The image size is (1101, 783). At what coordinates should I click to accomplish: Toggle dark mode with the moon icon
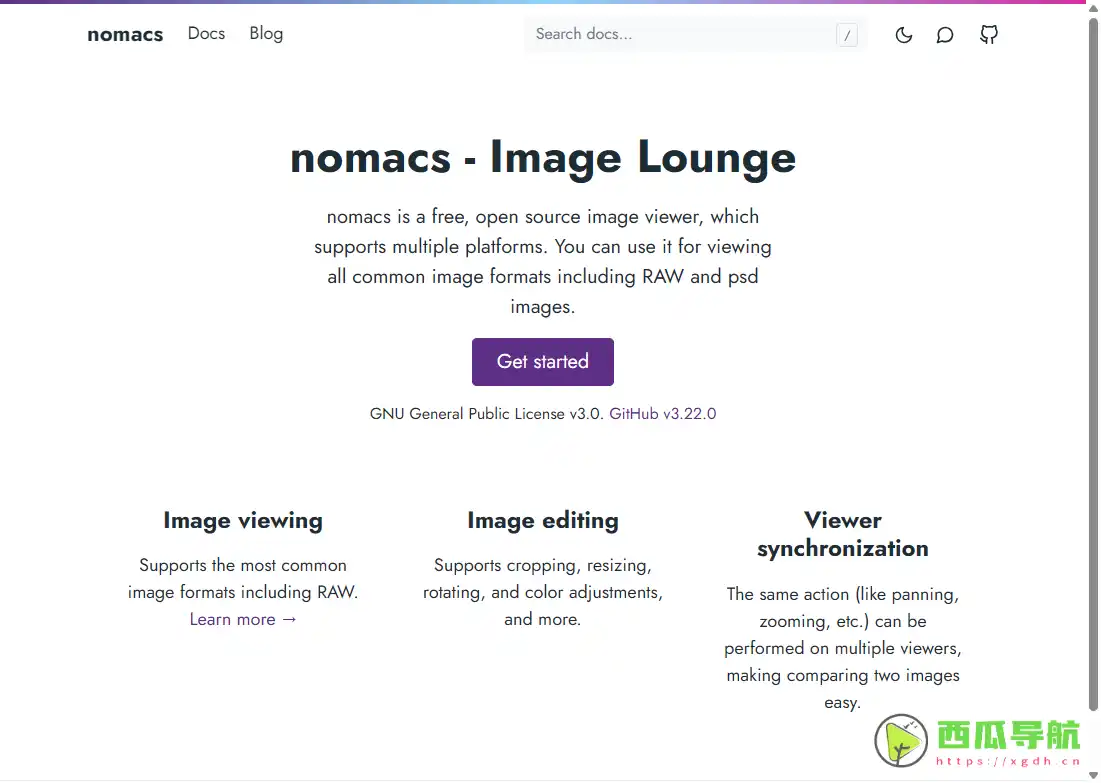click(903, 35)
